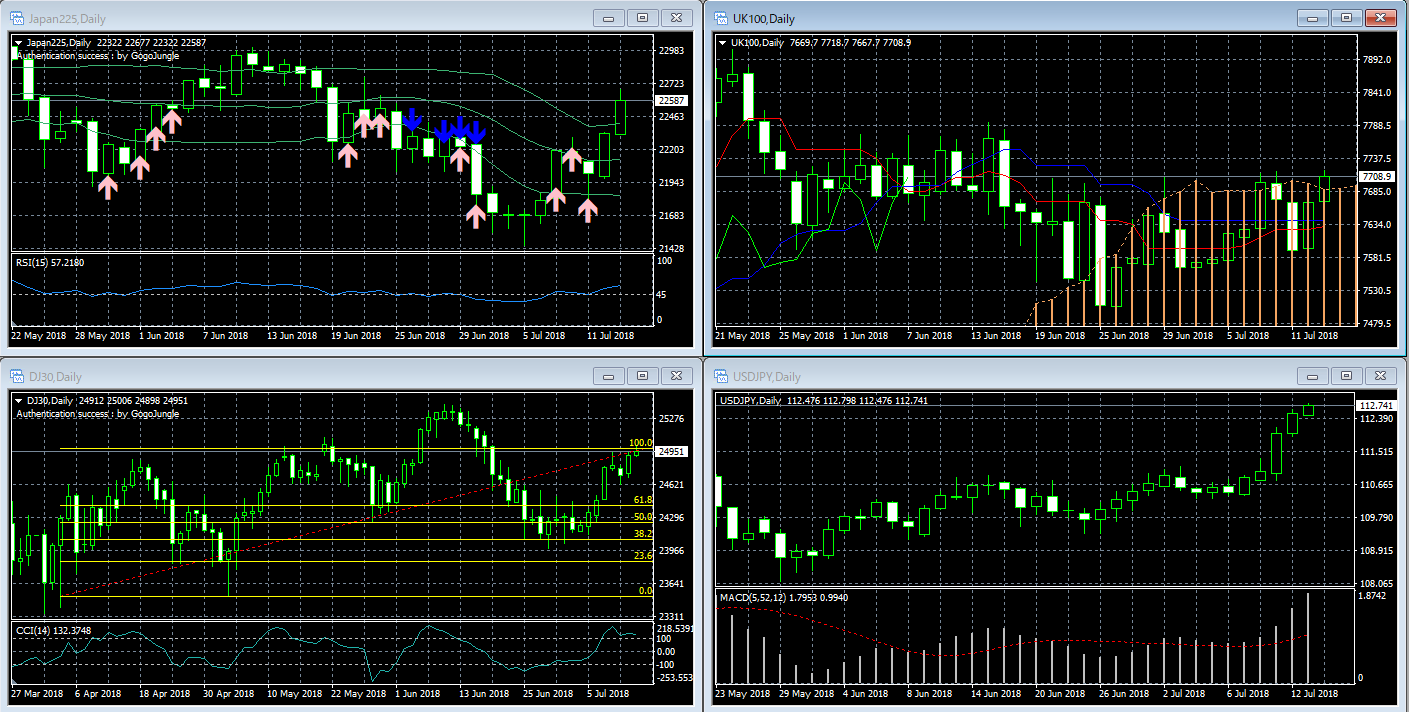Select the RSI(15) indicator label
The image size is (1409, 712).
[x=49, y=262]
